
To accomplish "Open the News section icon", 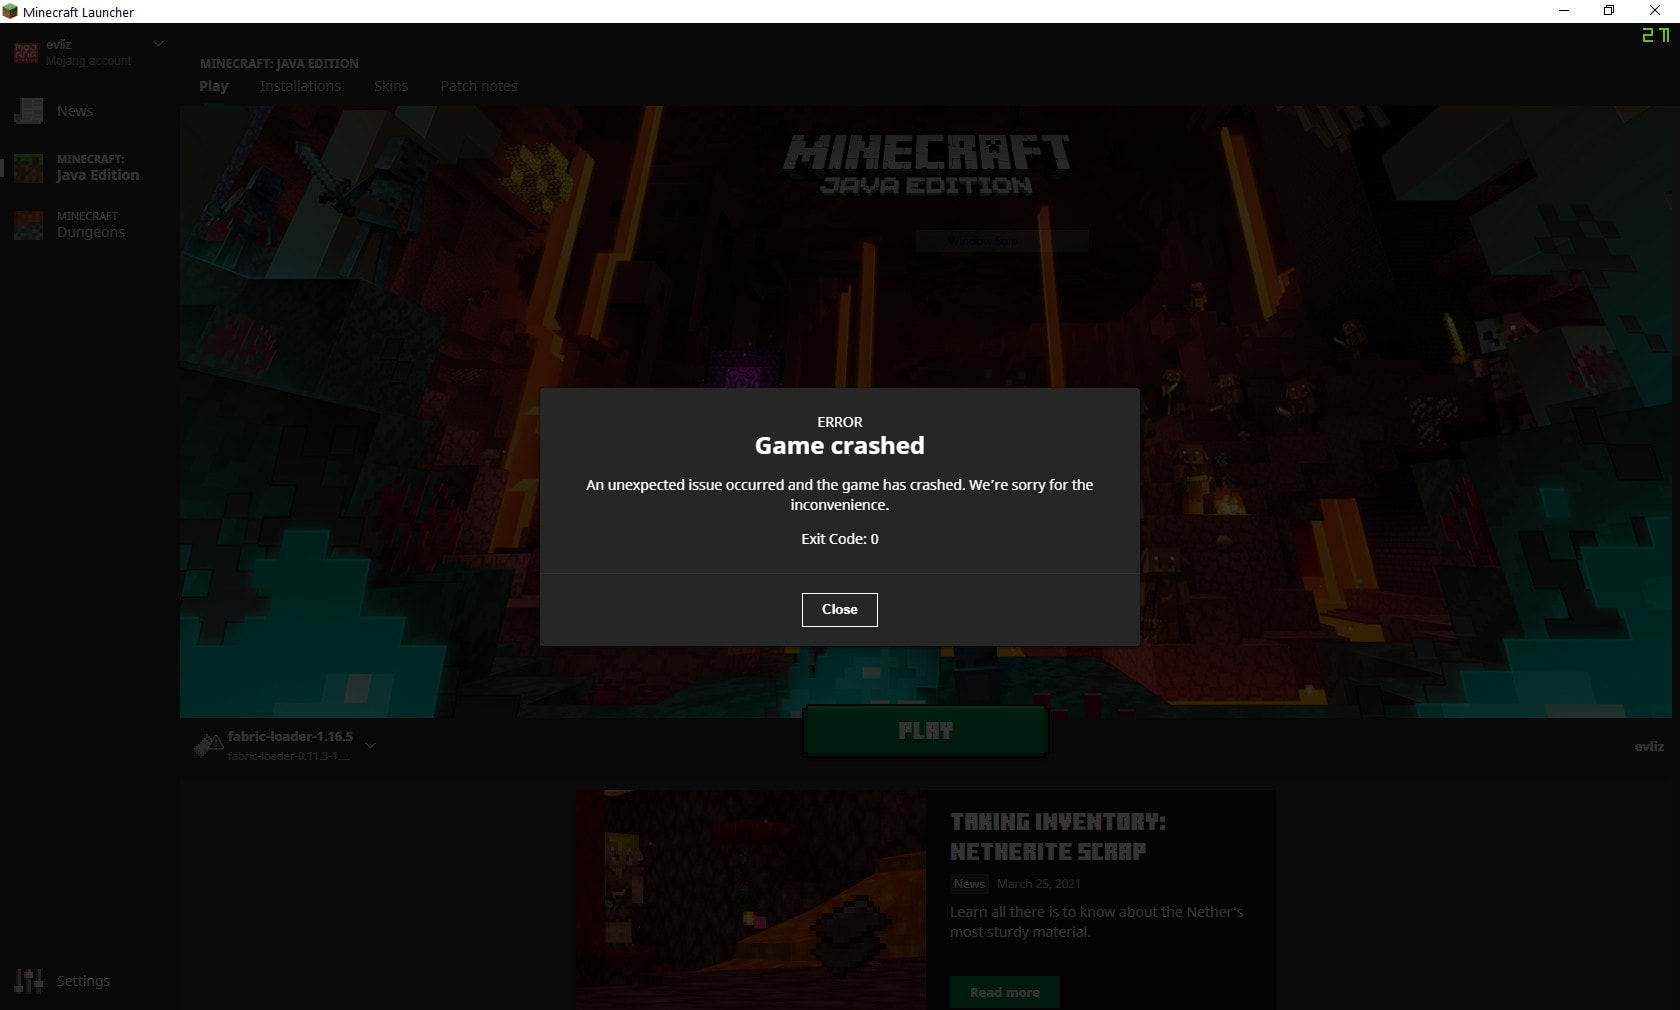I will [29, 111].
